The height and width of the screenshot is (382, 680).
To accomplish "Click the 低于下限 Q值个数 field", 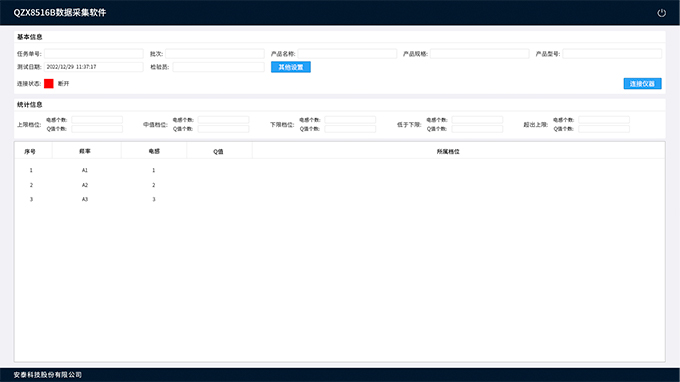I will point(477,129).
